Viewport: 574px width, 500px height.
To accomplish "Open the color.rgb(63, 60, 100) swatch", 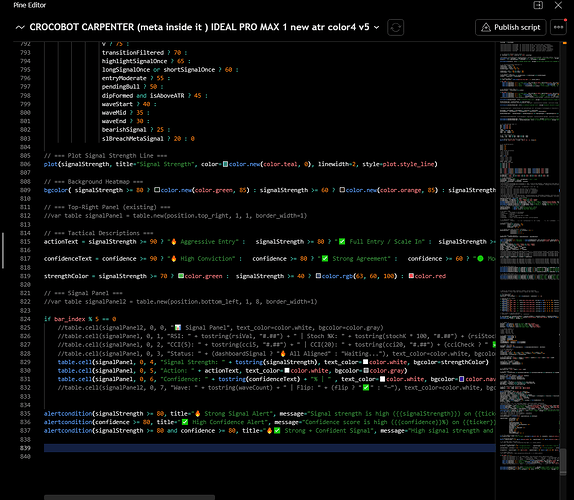I will (x=318, y=276).
